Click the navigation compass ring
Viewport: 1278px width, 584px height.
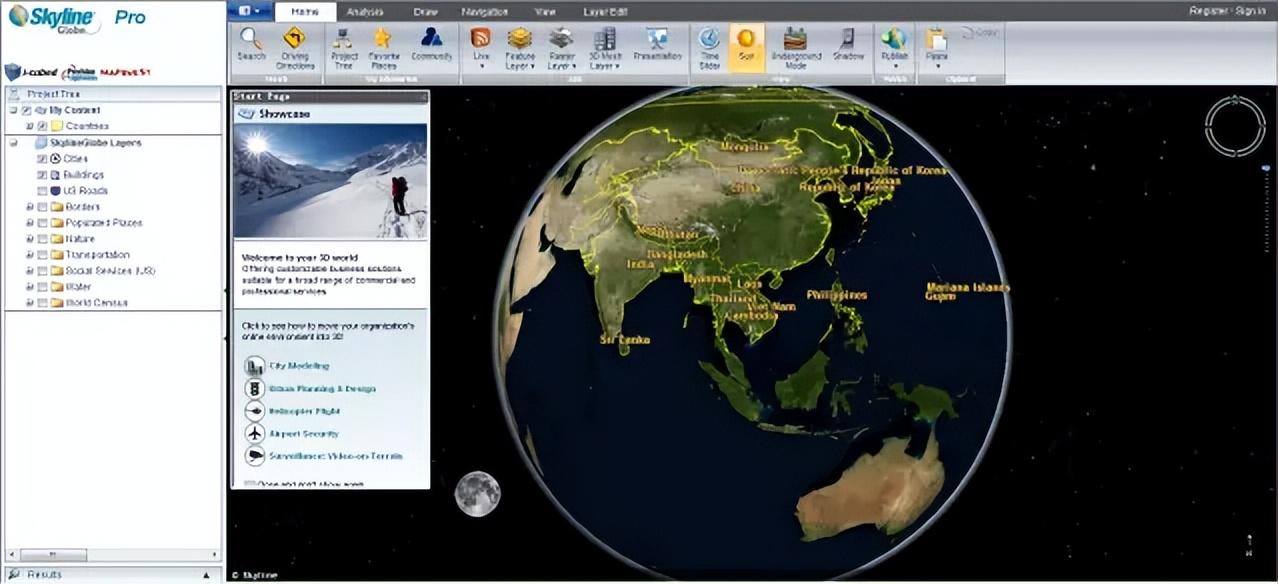1235,126
